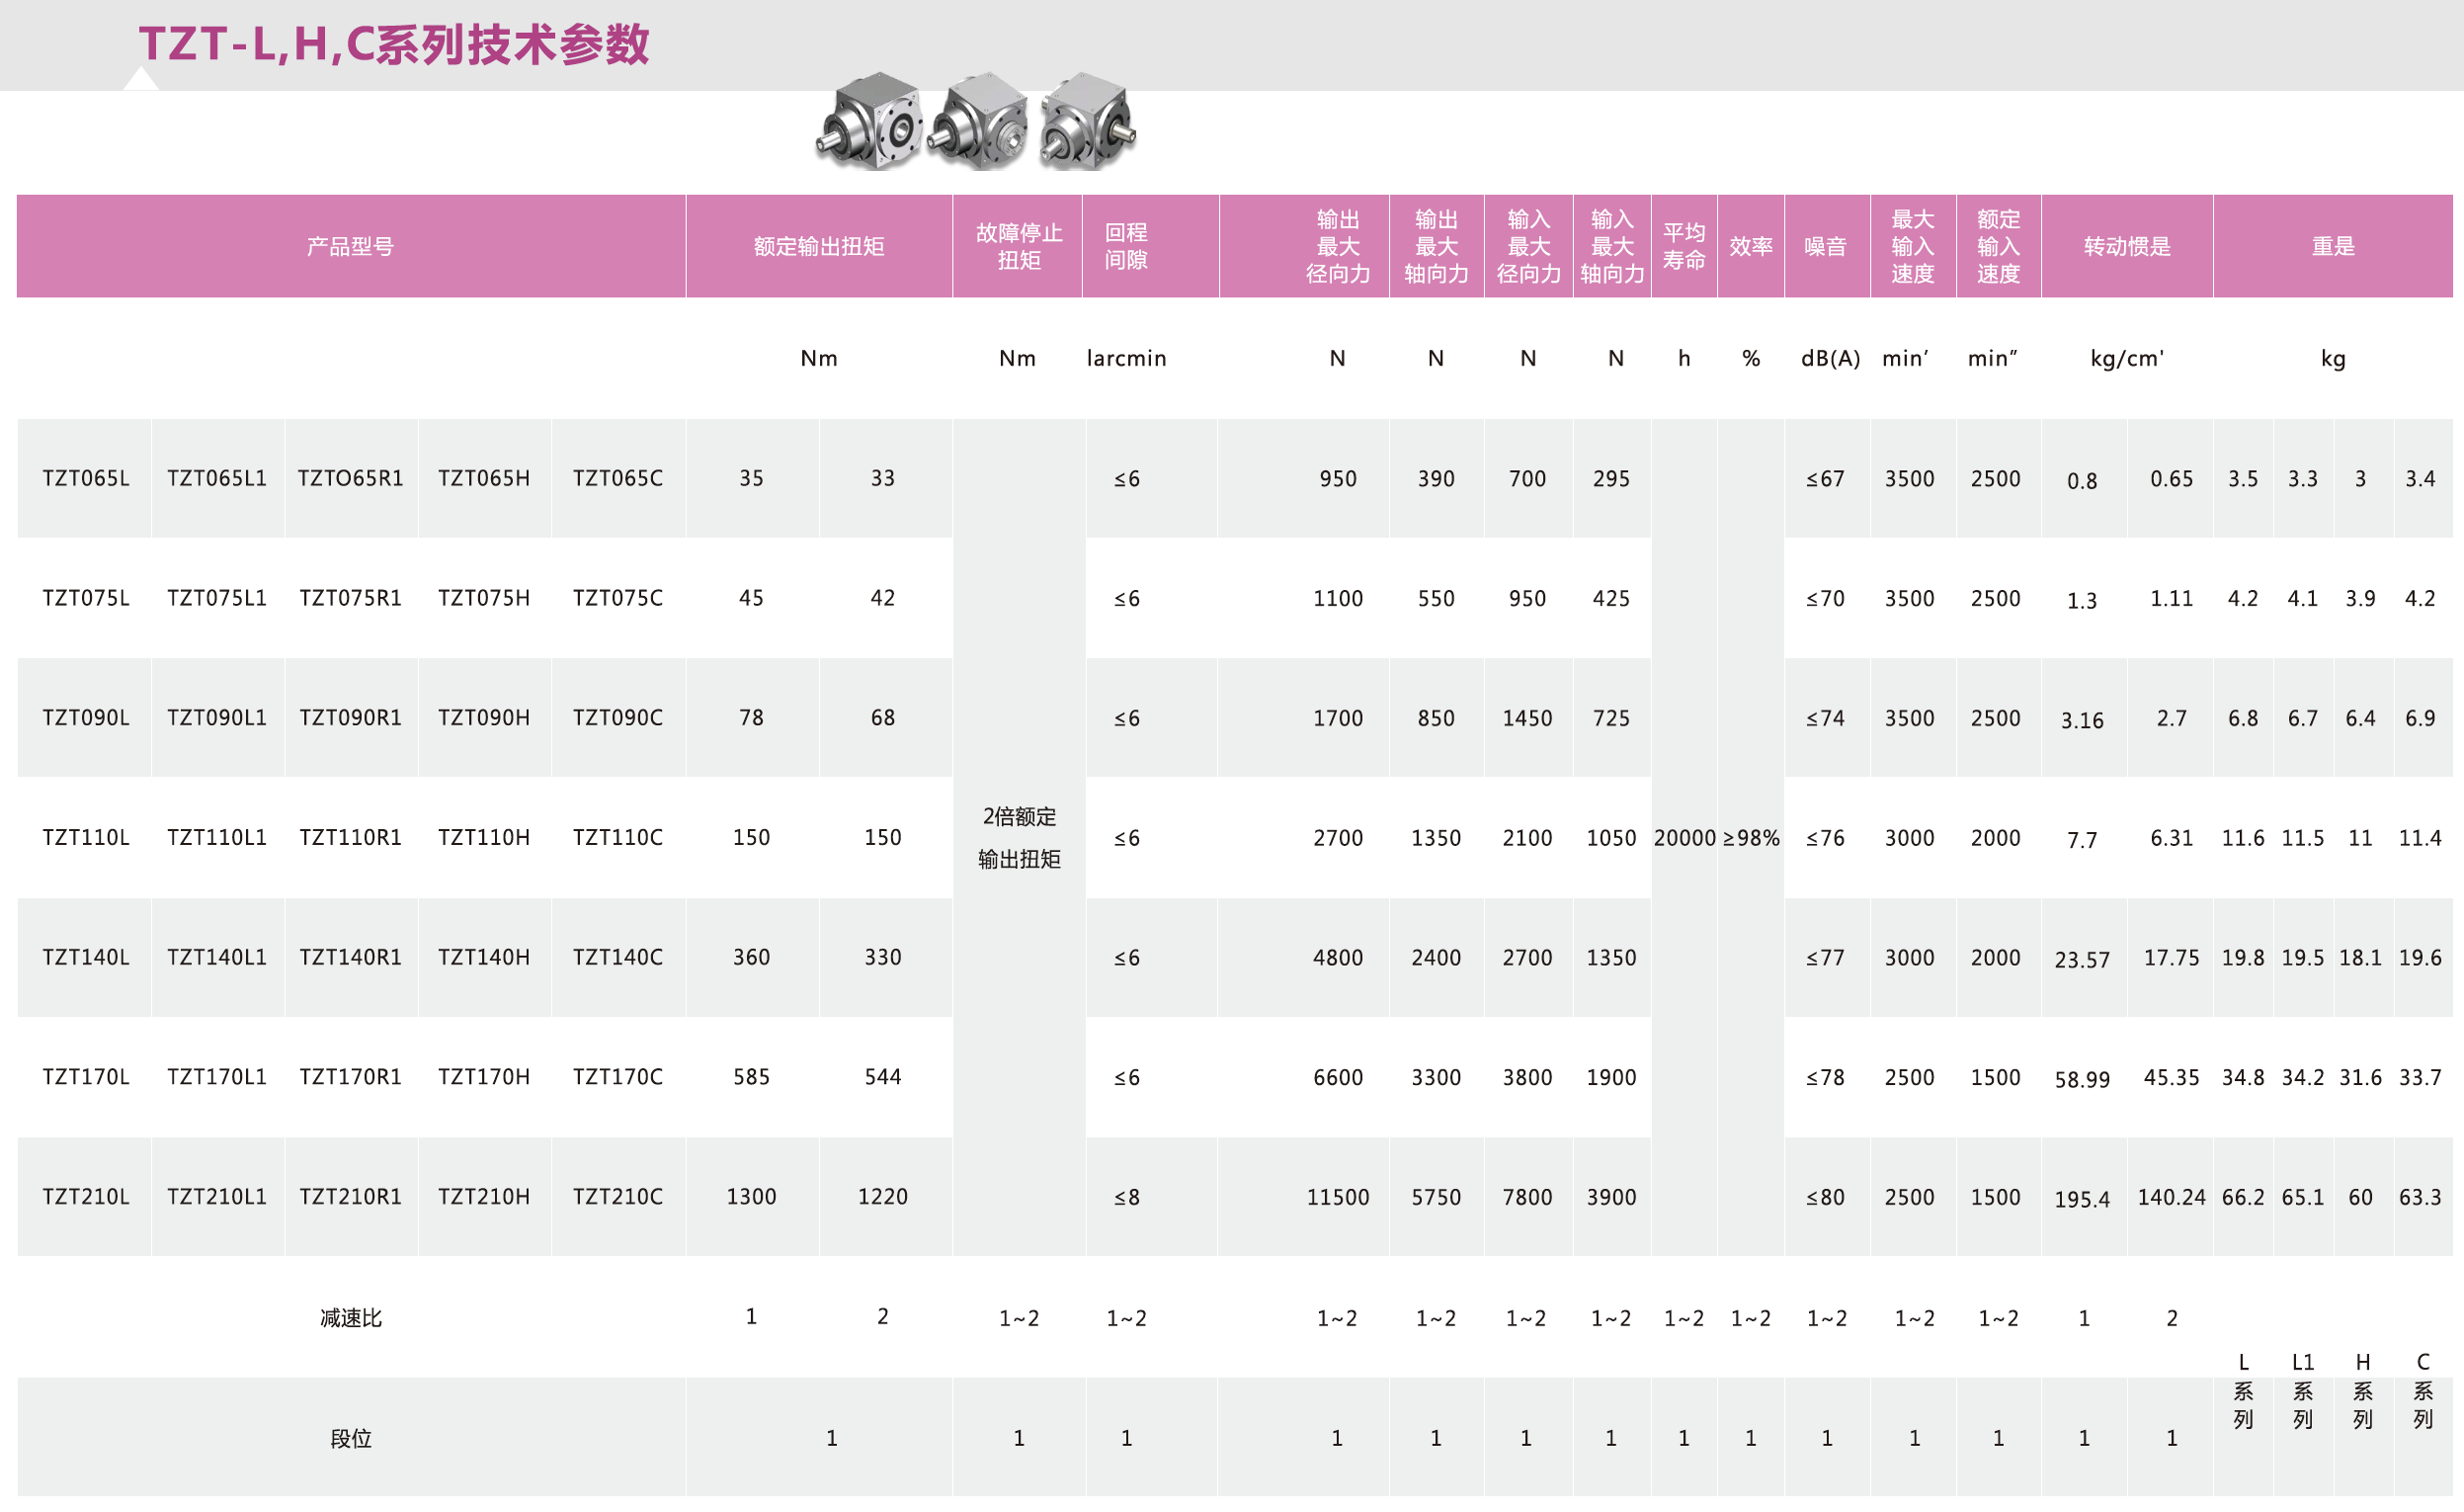Click the 噪音 header cell

(1825, 246)
